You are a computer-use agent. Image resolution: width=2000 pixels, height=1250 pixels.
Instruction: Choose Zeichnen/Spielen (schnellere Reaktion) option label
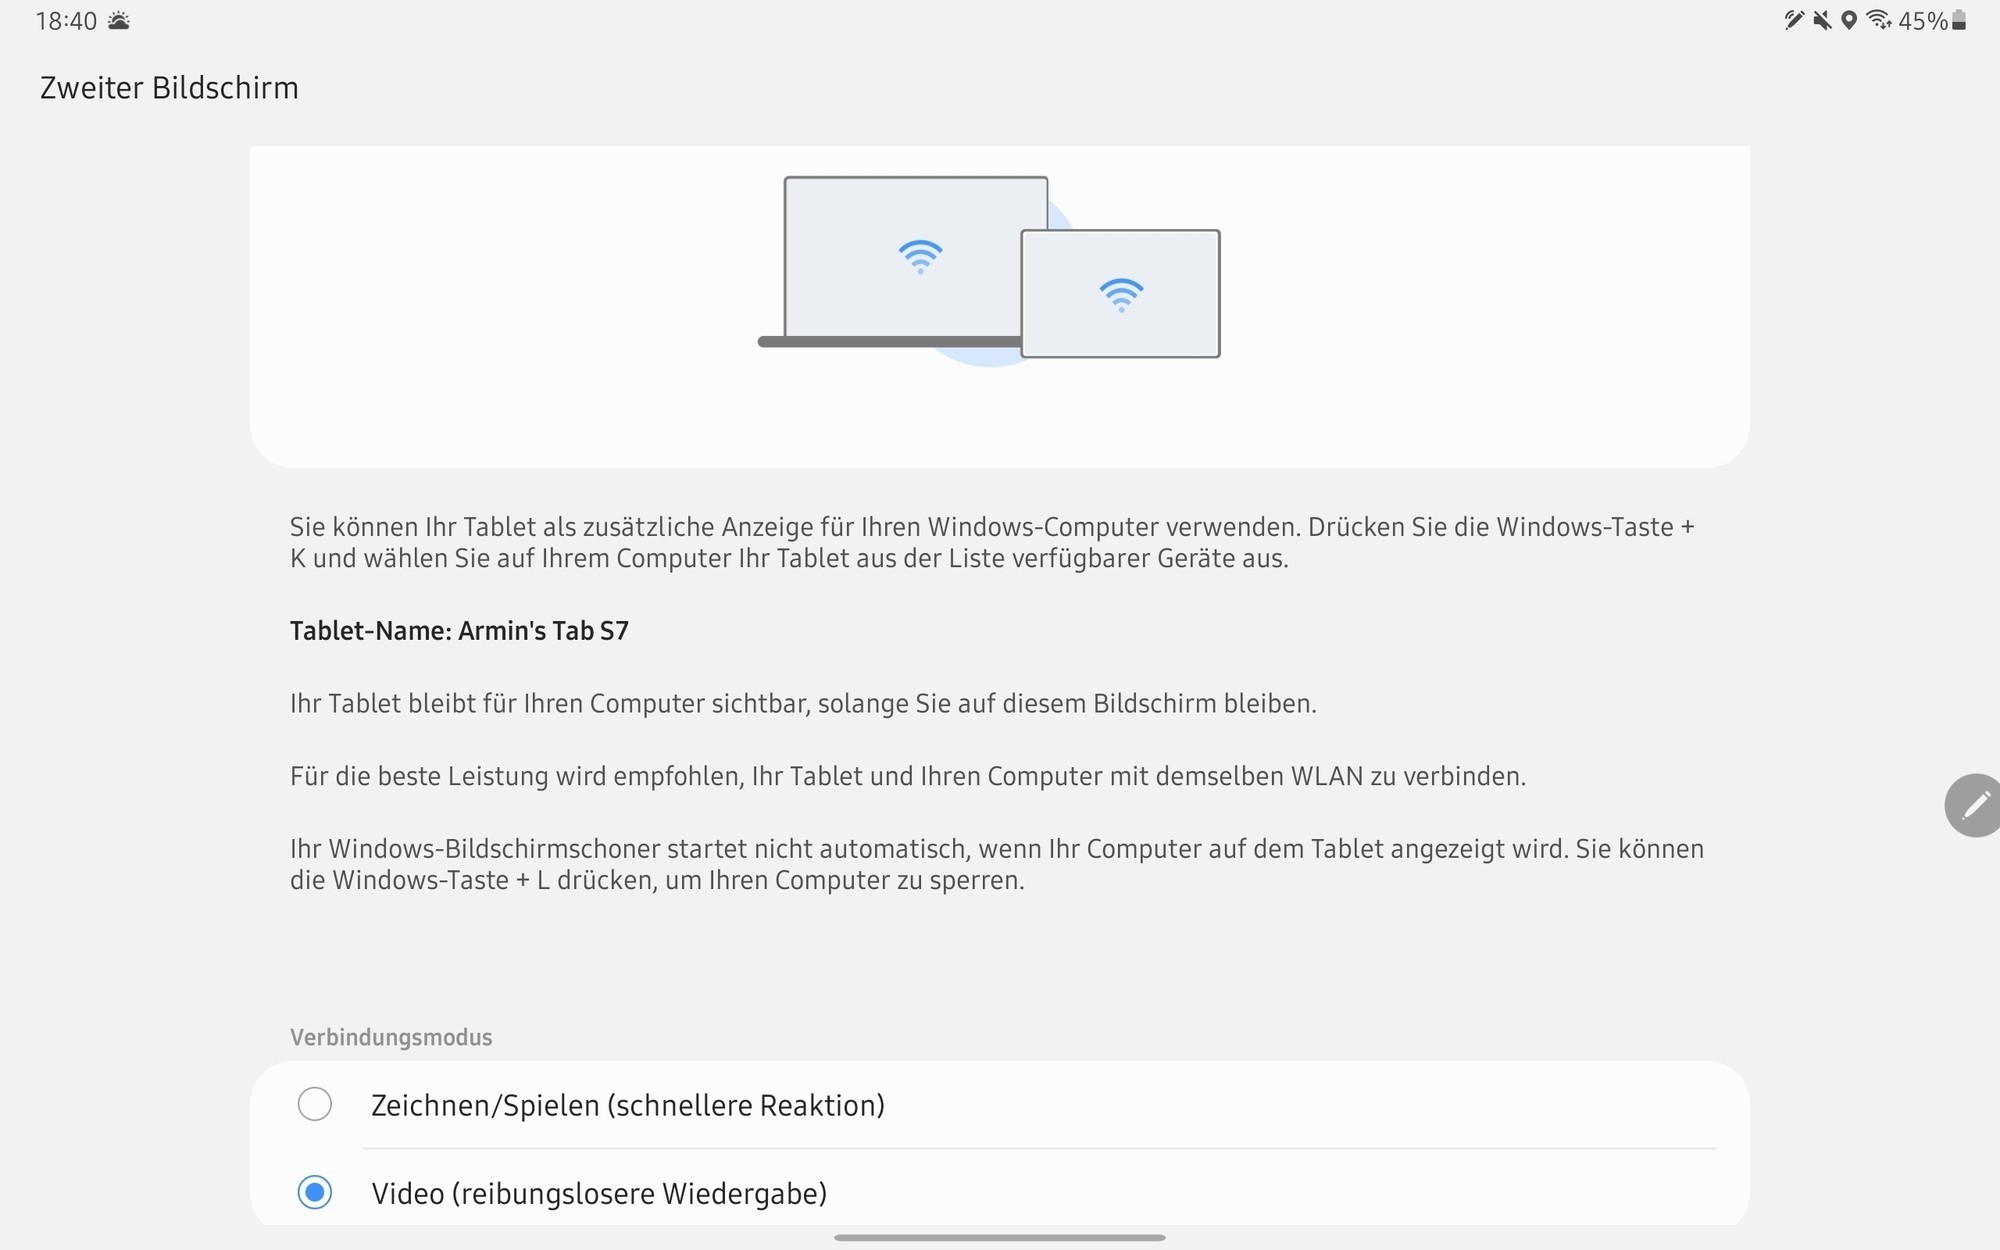pyautogui.click(x=628, y=1105)
